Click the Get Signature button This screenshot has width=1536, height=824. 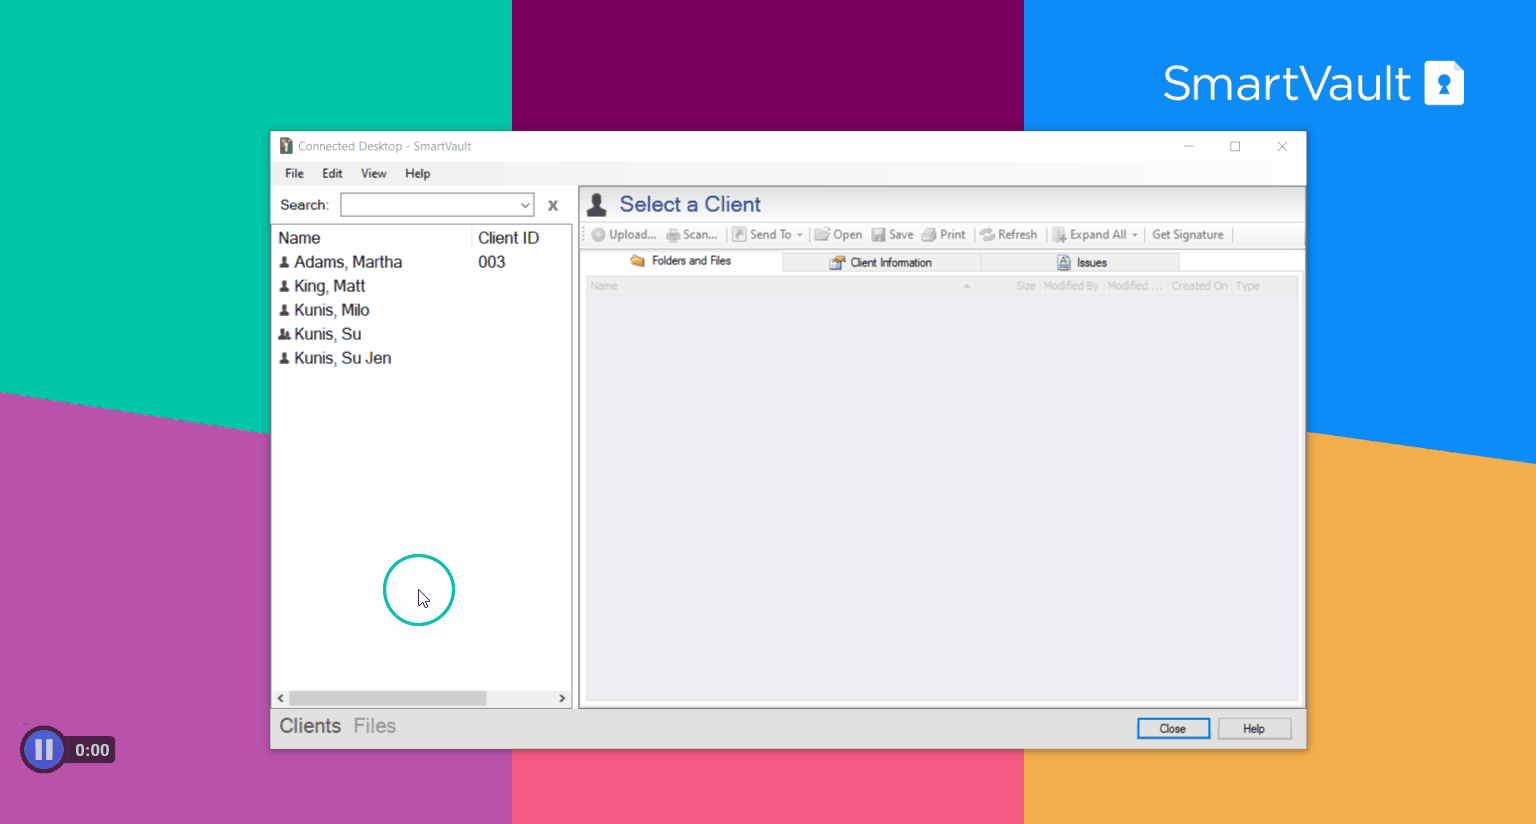click(1188, 235)
